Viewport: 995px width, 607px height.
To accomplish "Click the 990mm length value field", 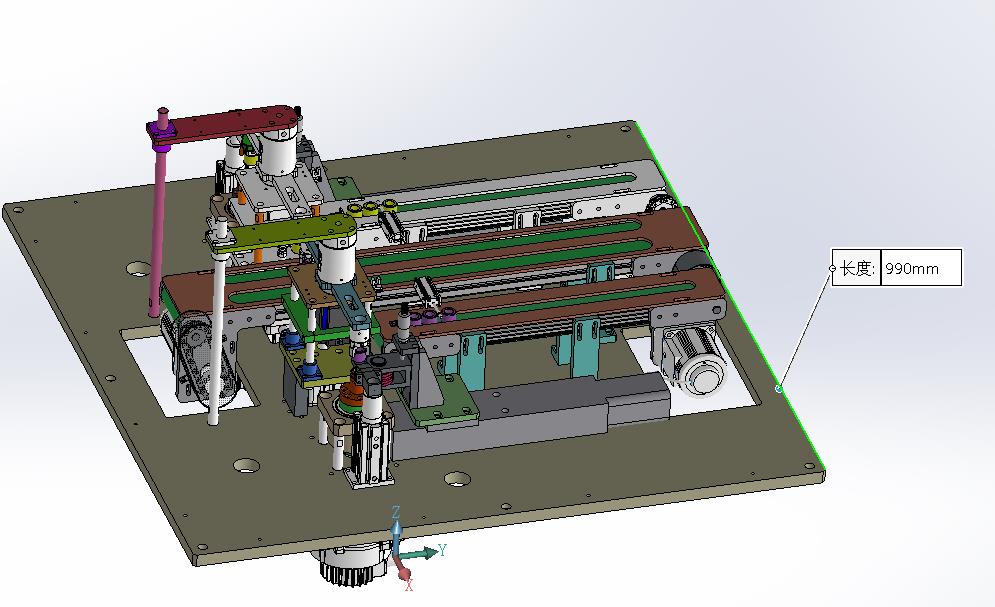I will 921,268.
